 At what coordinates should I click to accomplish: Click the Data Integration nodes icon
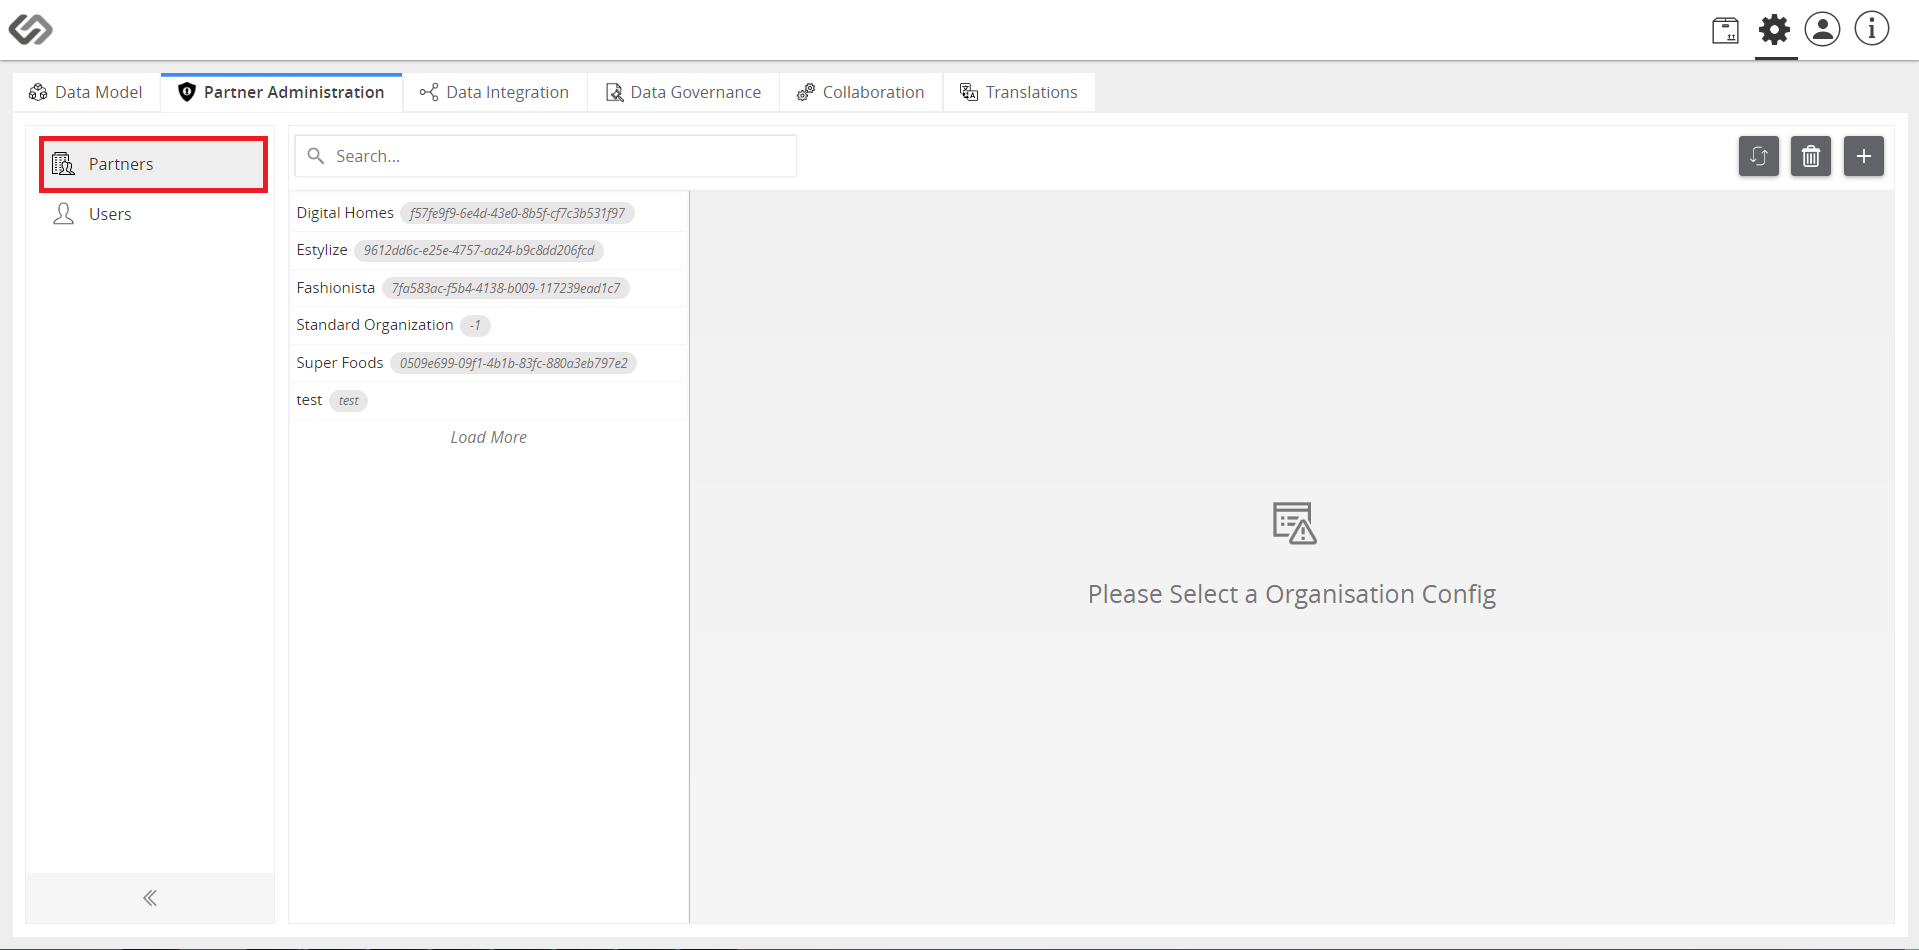pos(429,92)
